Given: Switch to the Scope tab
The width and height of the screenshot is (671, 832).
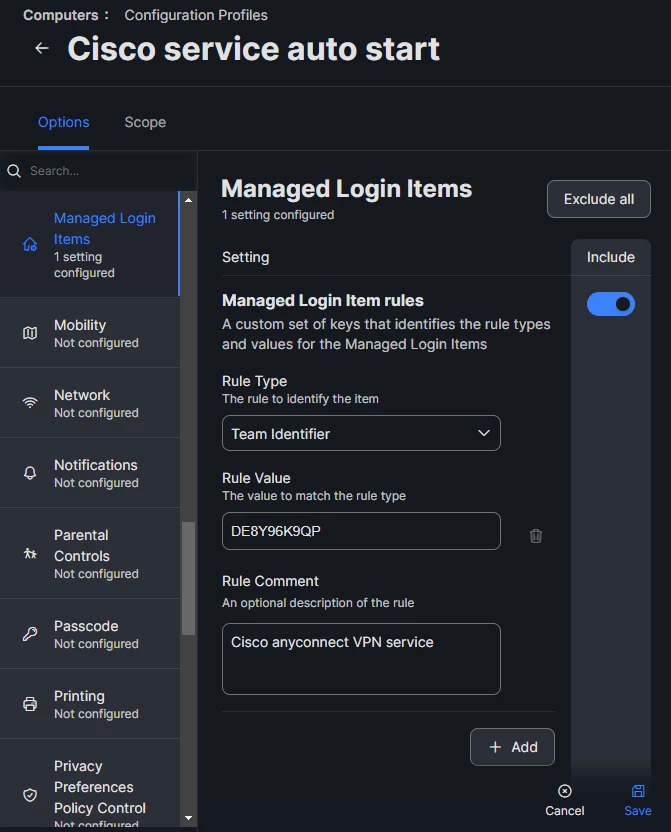Looking at the screenshot, I should pos(145,123).
